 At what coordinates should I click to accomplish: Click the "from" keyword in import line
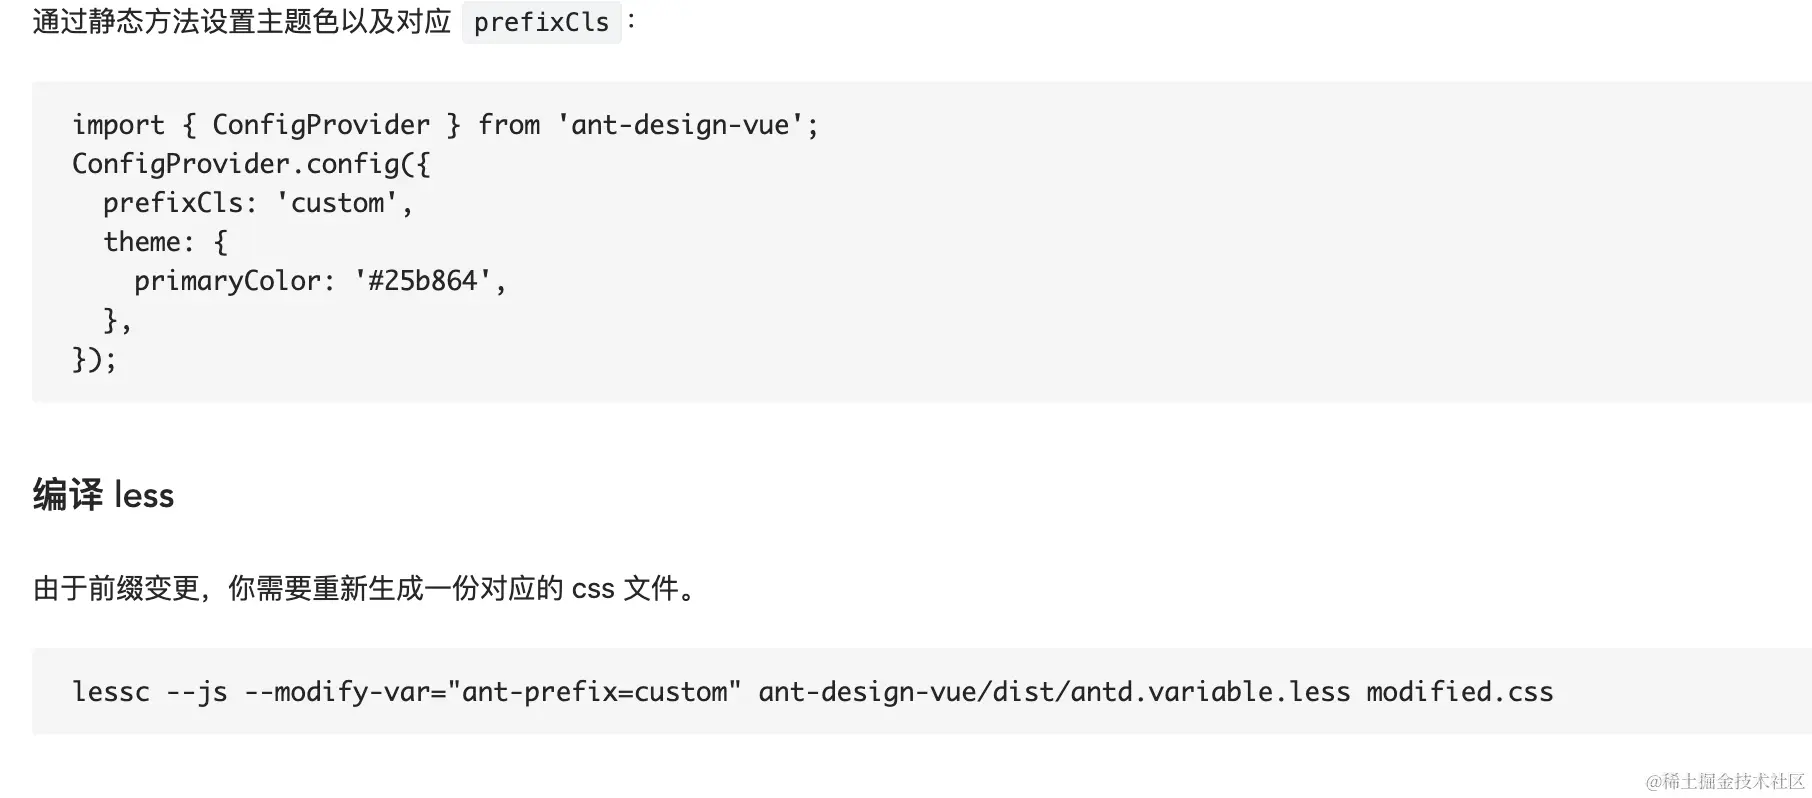pos(508,125)
